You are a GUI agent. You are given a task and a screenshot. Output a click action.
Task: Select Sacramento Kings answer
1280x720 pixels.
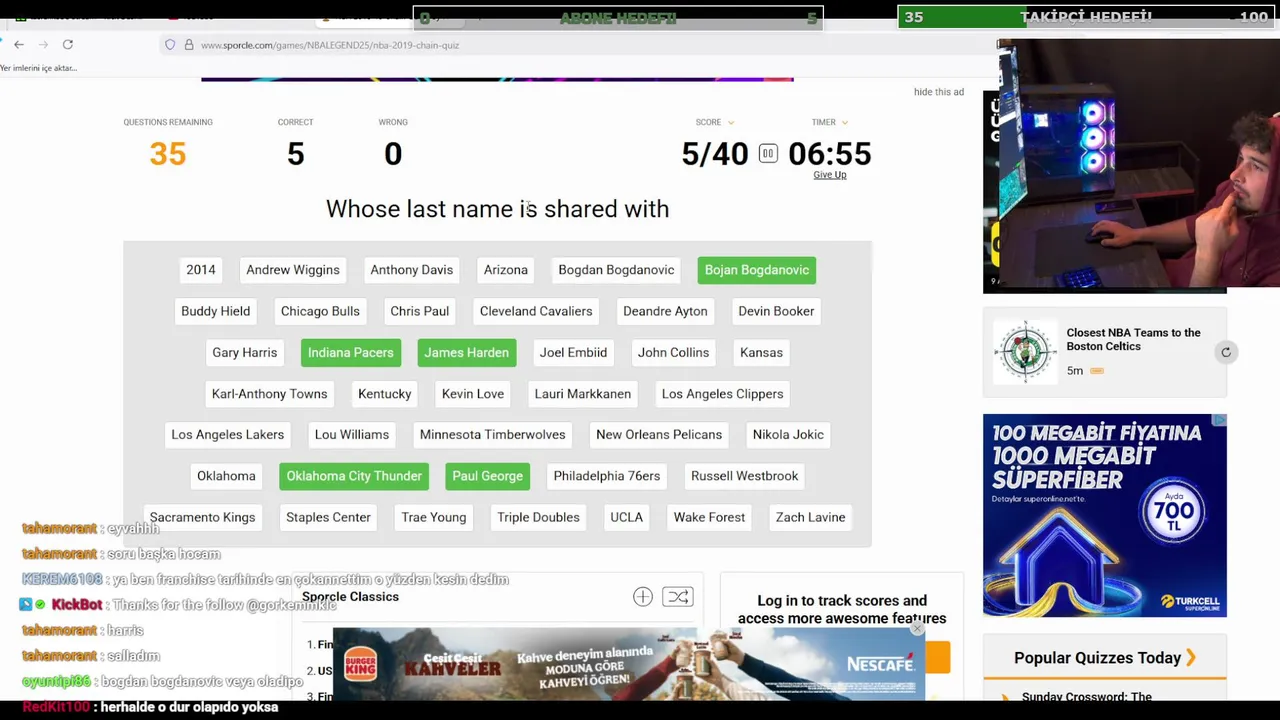(x=203, y=517)
